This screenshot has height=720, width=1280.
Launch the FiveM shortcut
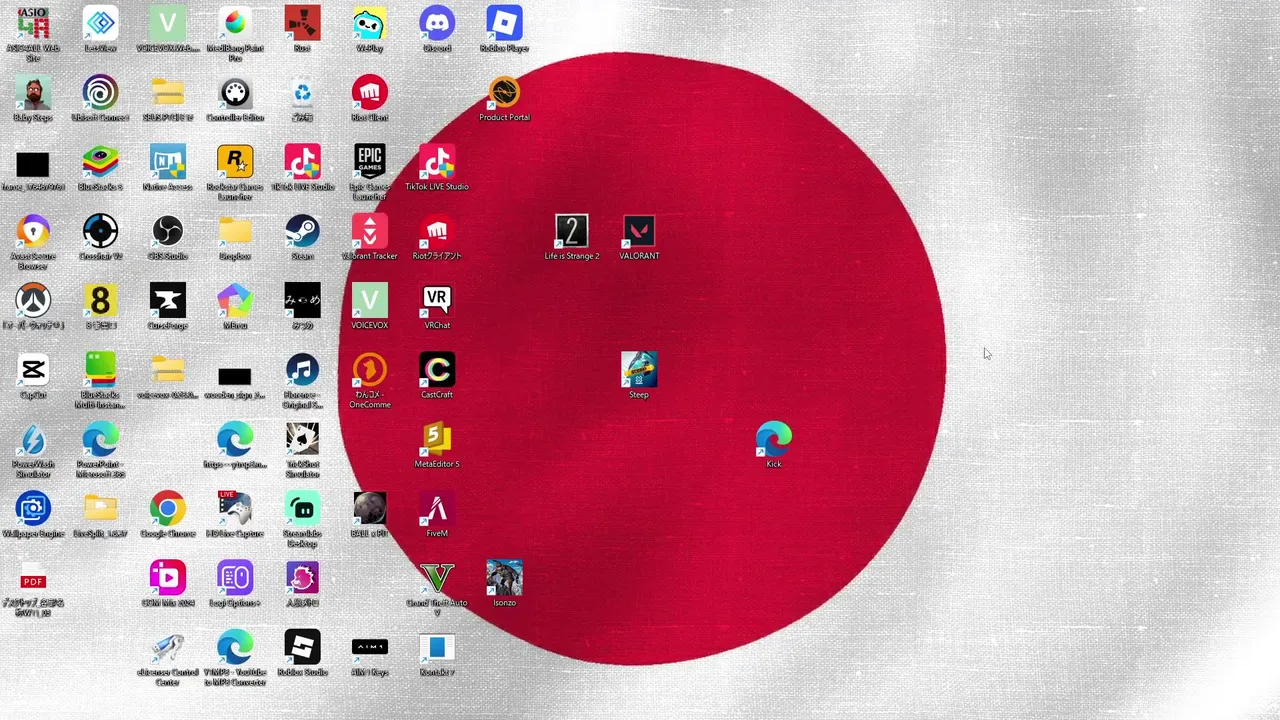437,509
